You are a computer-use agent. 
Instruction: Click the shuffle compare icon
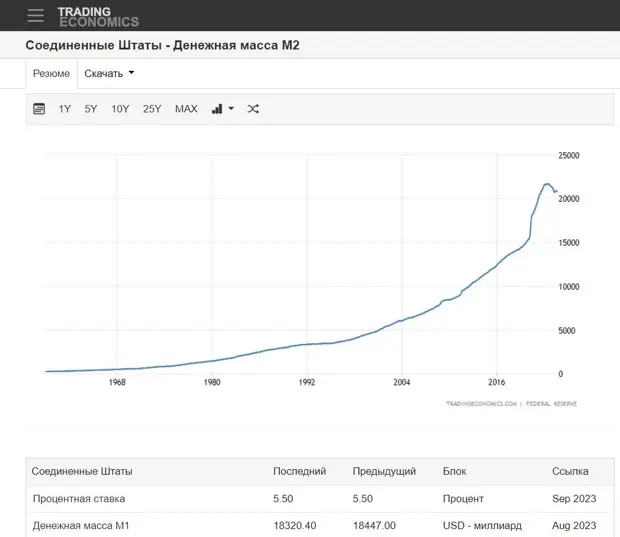click(253, 109)
